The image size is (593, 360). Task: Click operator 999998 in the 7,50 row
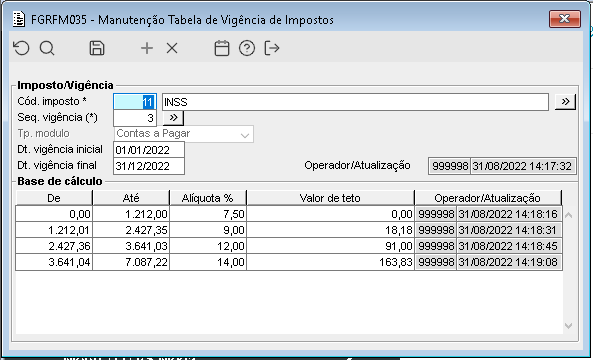click(x=436, y=214)
